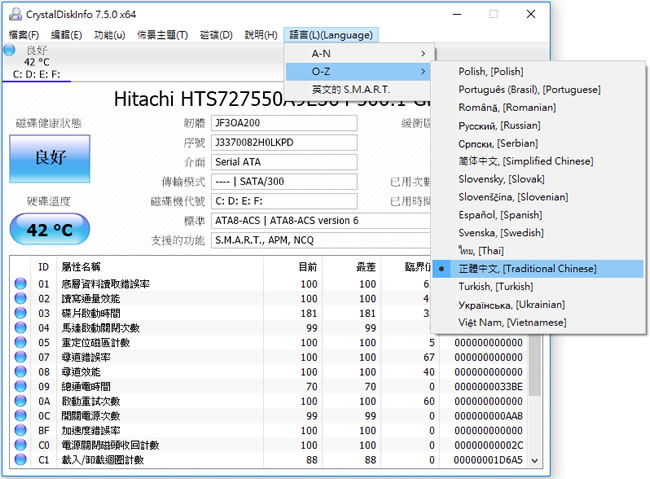Open the 功能(u) menu

click(x=109, y=35)
